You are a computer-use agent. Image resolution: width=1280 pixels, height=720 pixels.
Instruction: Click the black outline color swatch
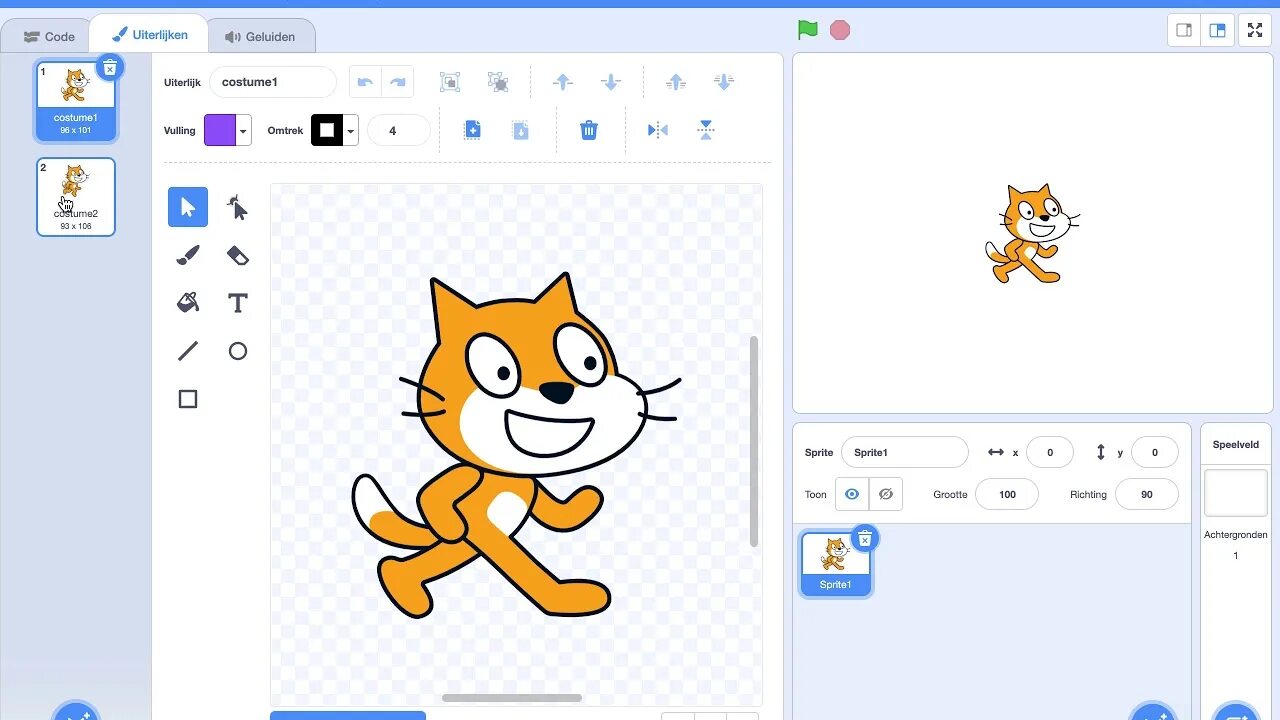(327, 130)
